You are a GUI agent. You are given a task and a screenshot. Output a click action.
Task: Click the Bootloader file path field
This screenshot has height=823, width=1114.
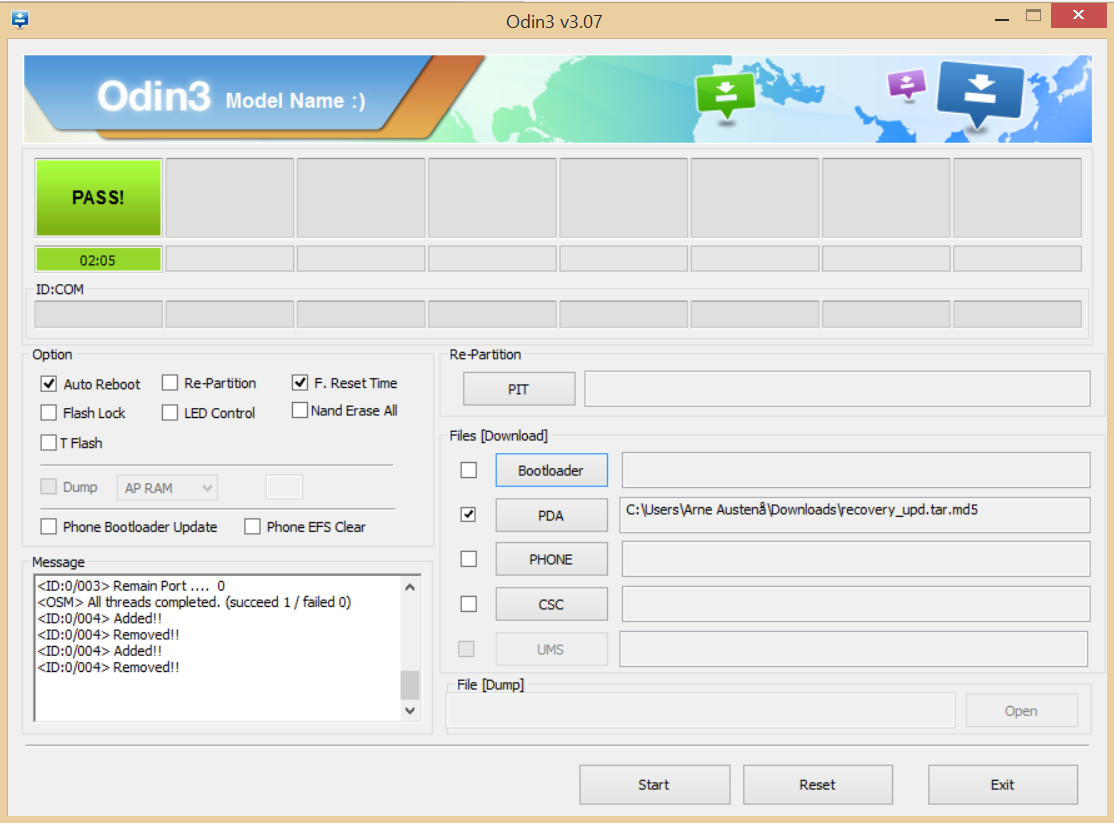855,470
